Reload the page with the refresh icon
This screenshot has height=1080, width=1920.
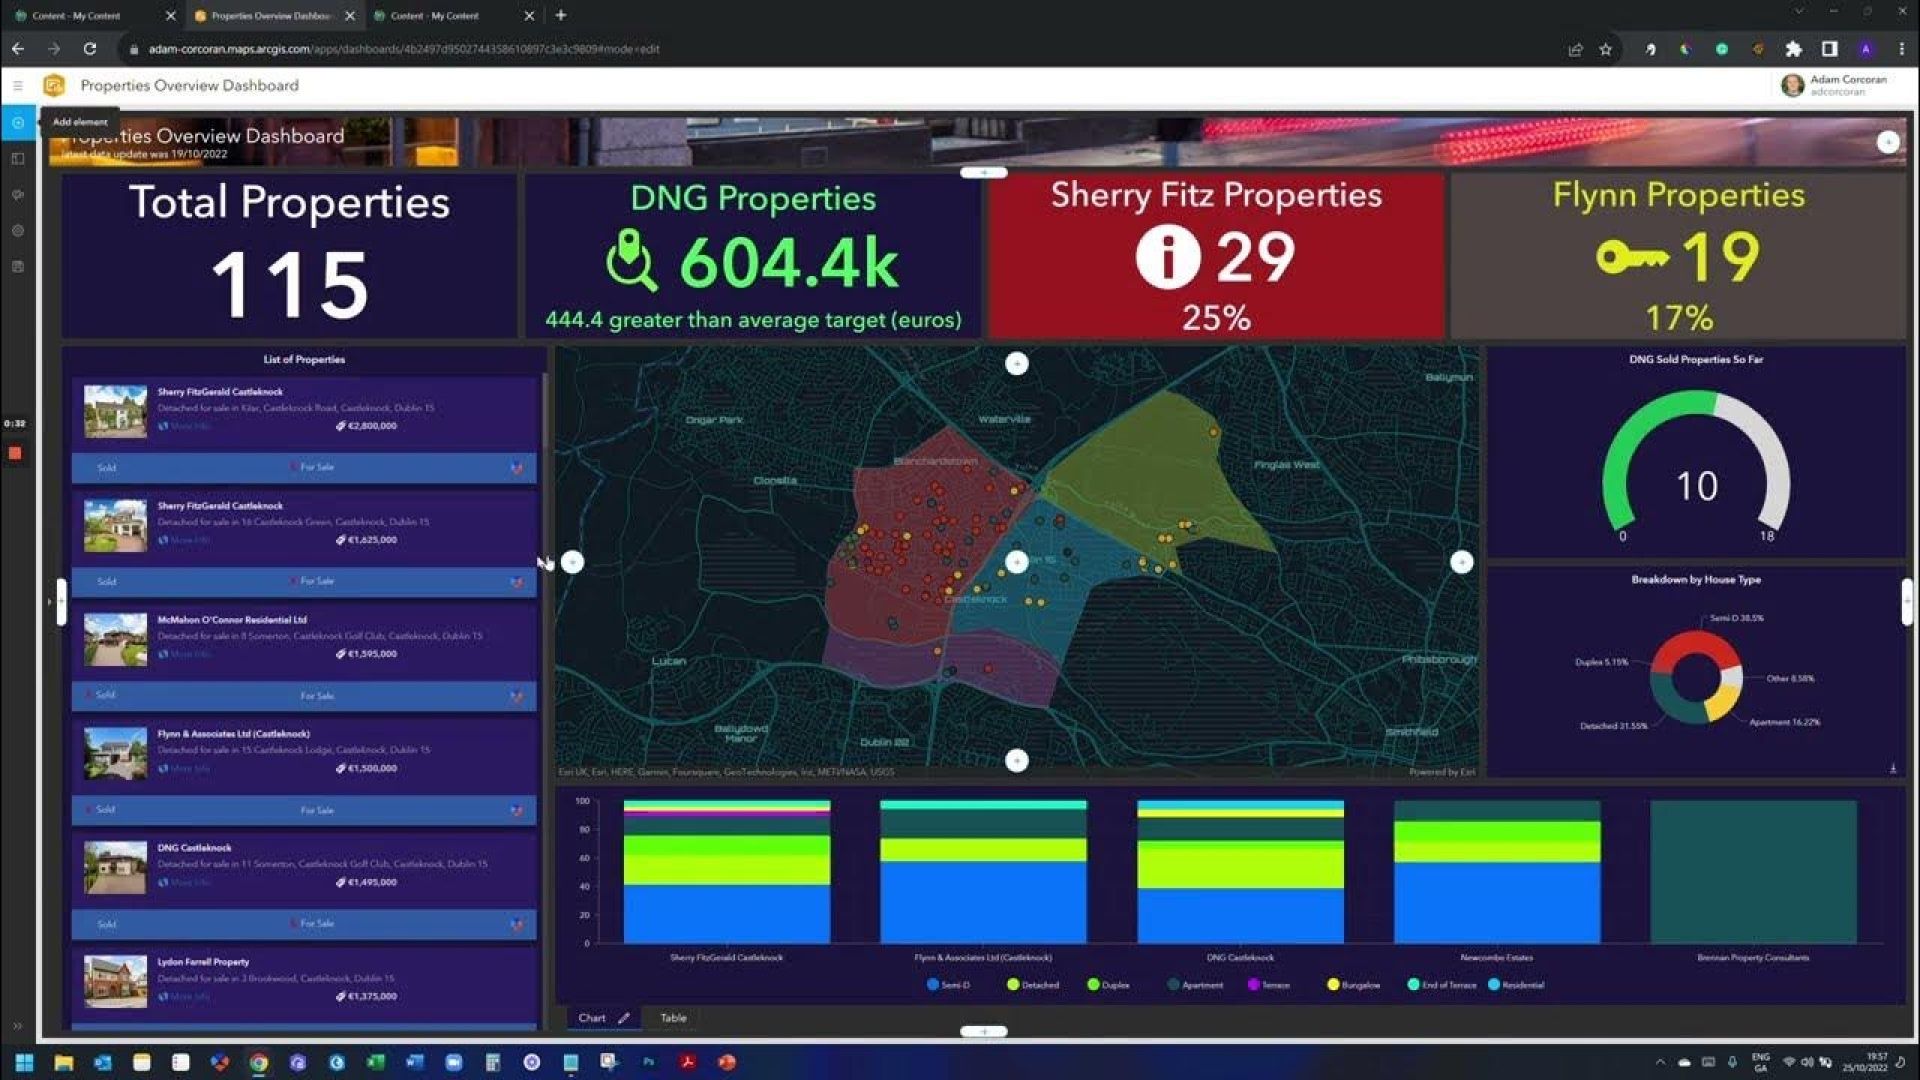pyautogui.click(x=90, y=48)
